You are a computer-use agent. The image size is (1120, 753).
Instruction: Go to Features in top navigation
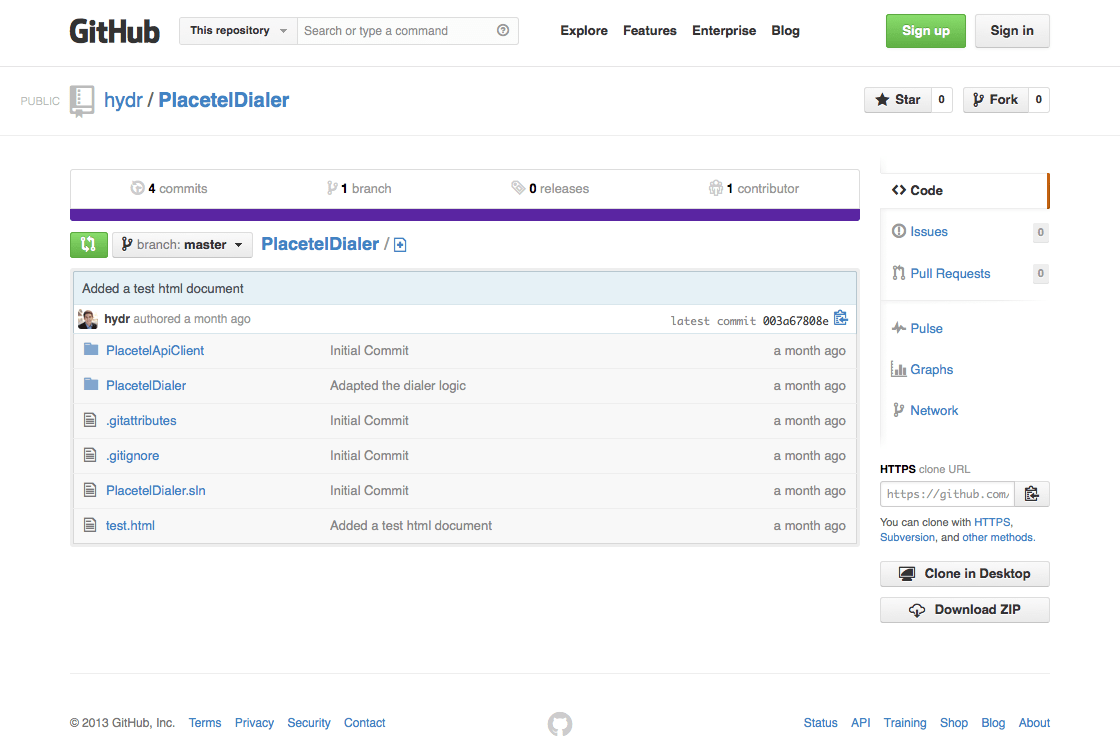pos(649,31)
